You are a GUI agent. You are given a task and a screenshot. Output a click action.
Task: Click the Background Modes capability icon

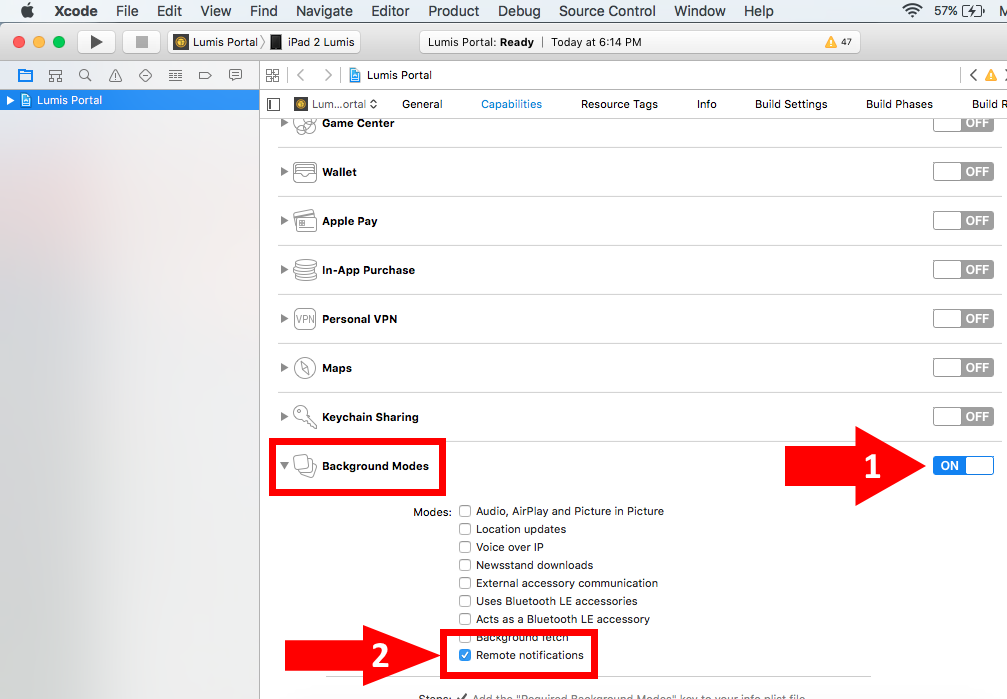tap(305, 466)
